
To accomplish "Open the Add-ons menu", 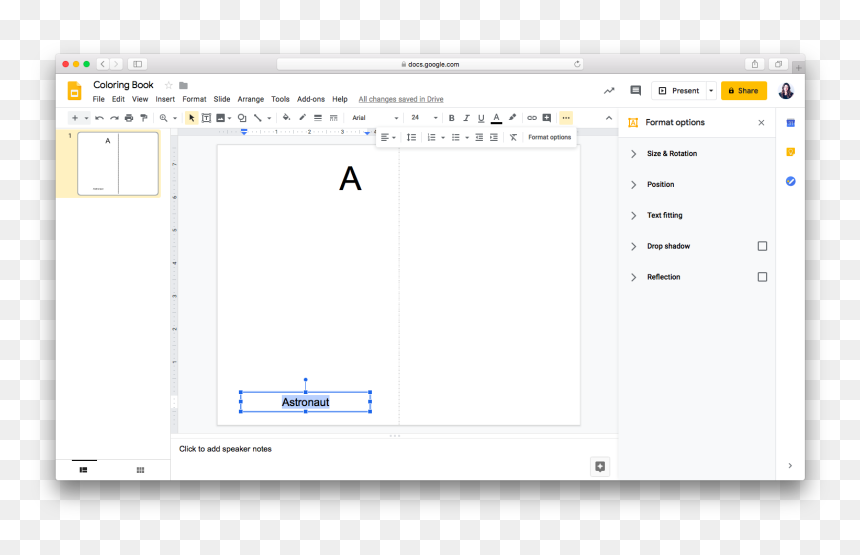I will coord(311,99).
